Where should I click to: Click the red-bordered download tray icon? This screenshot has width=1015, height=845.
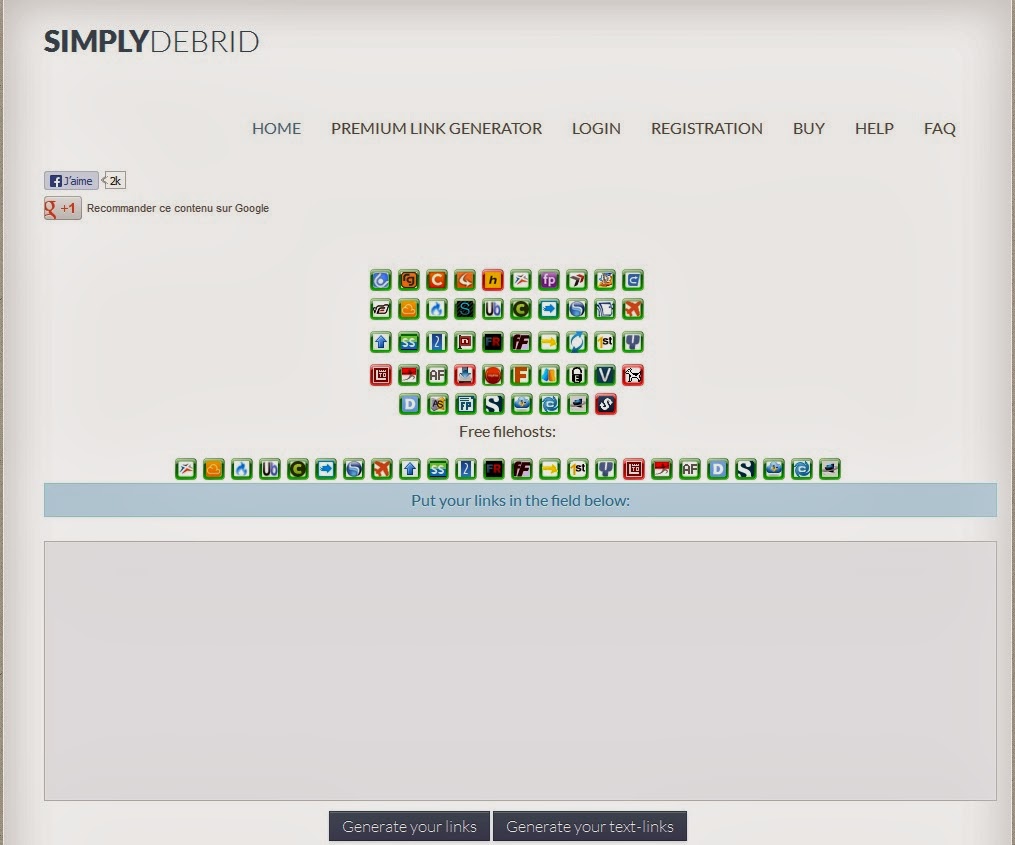[x=465, y=375]
